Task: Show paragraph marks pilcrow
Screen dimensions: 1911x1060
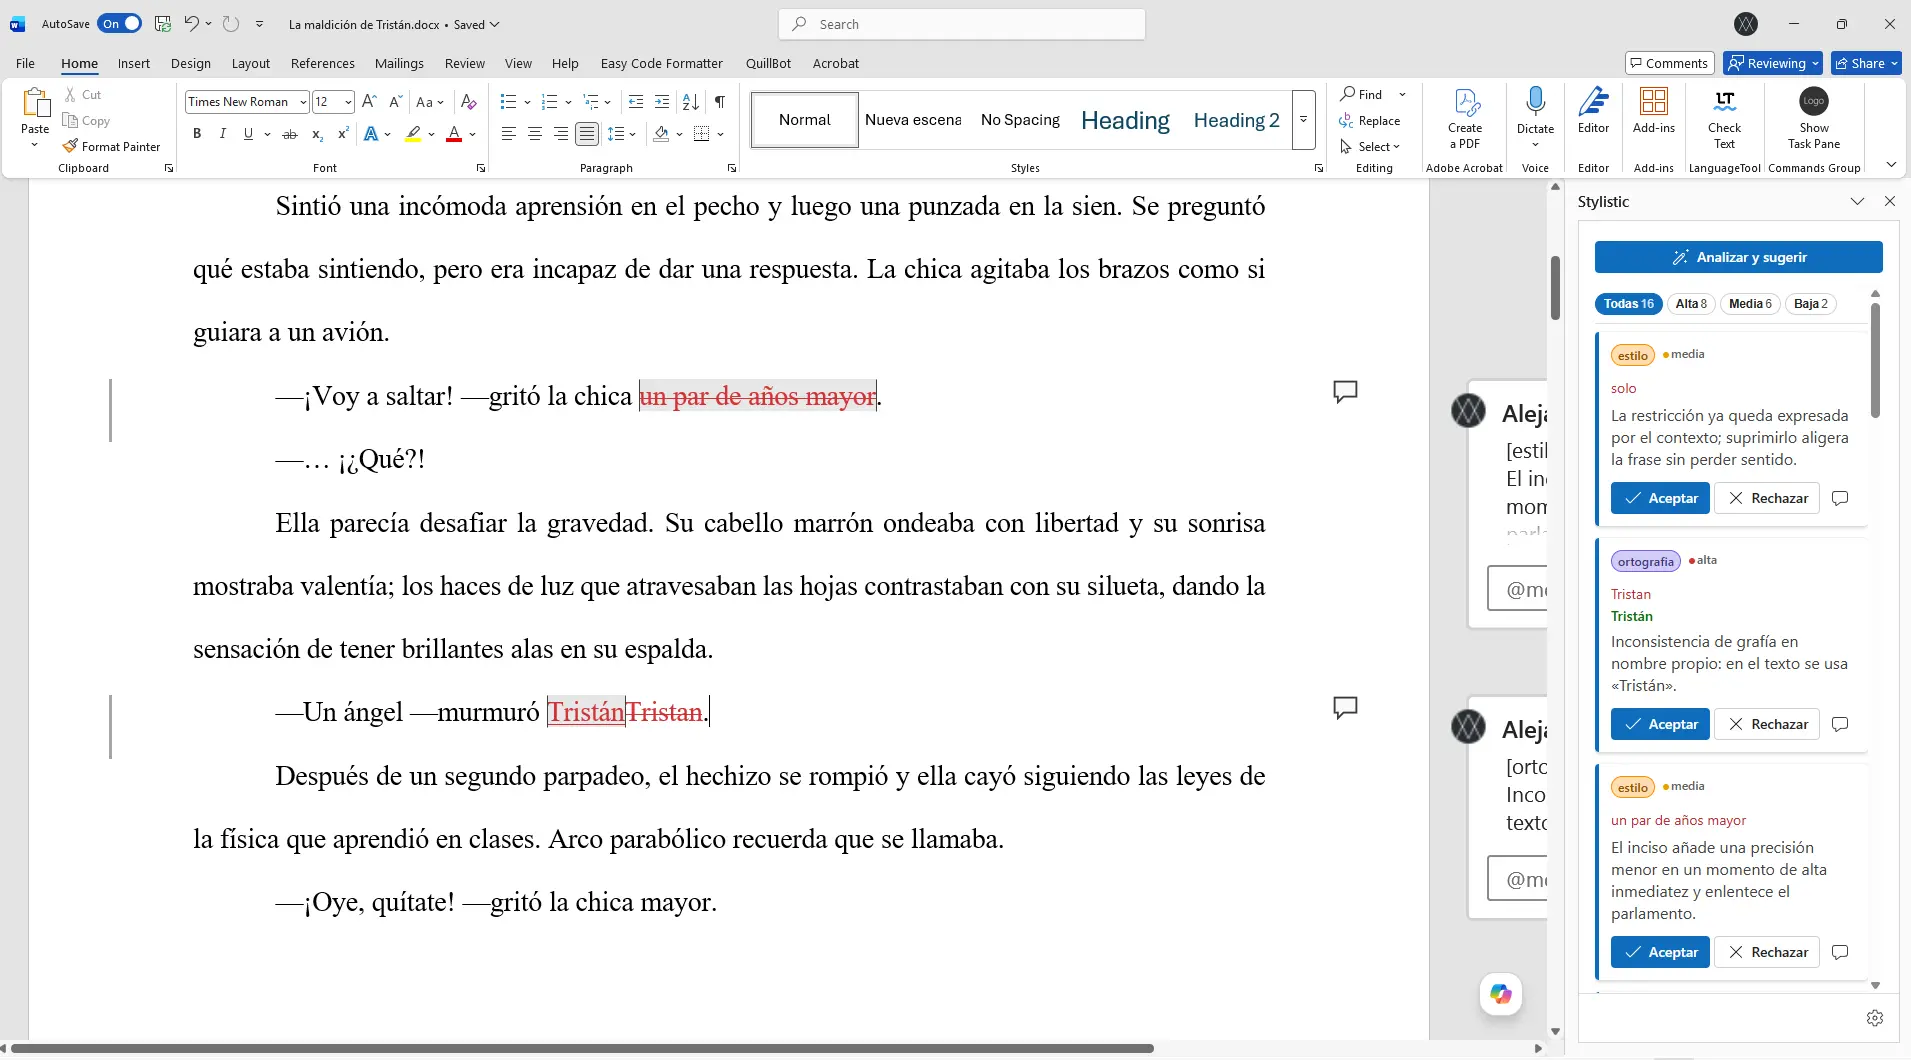Action: point(720,102)
